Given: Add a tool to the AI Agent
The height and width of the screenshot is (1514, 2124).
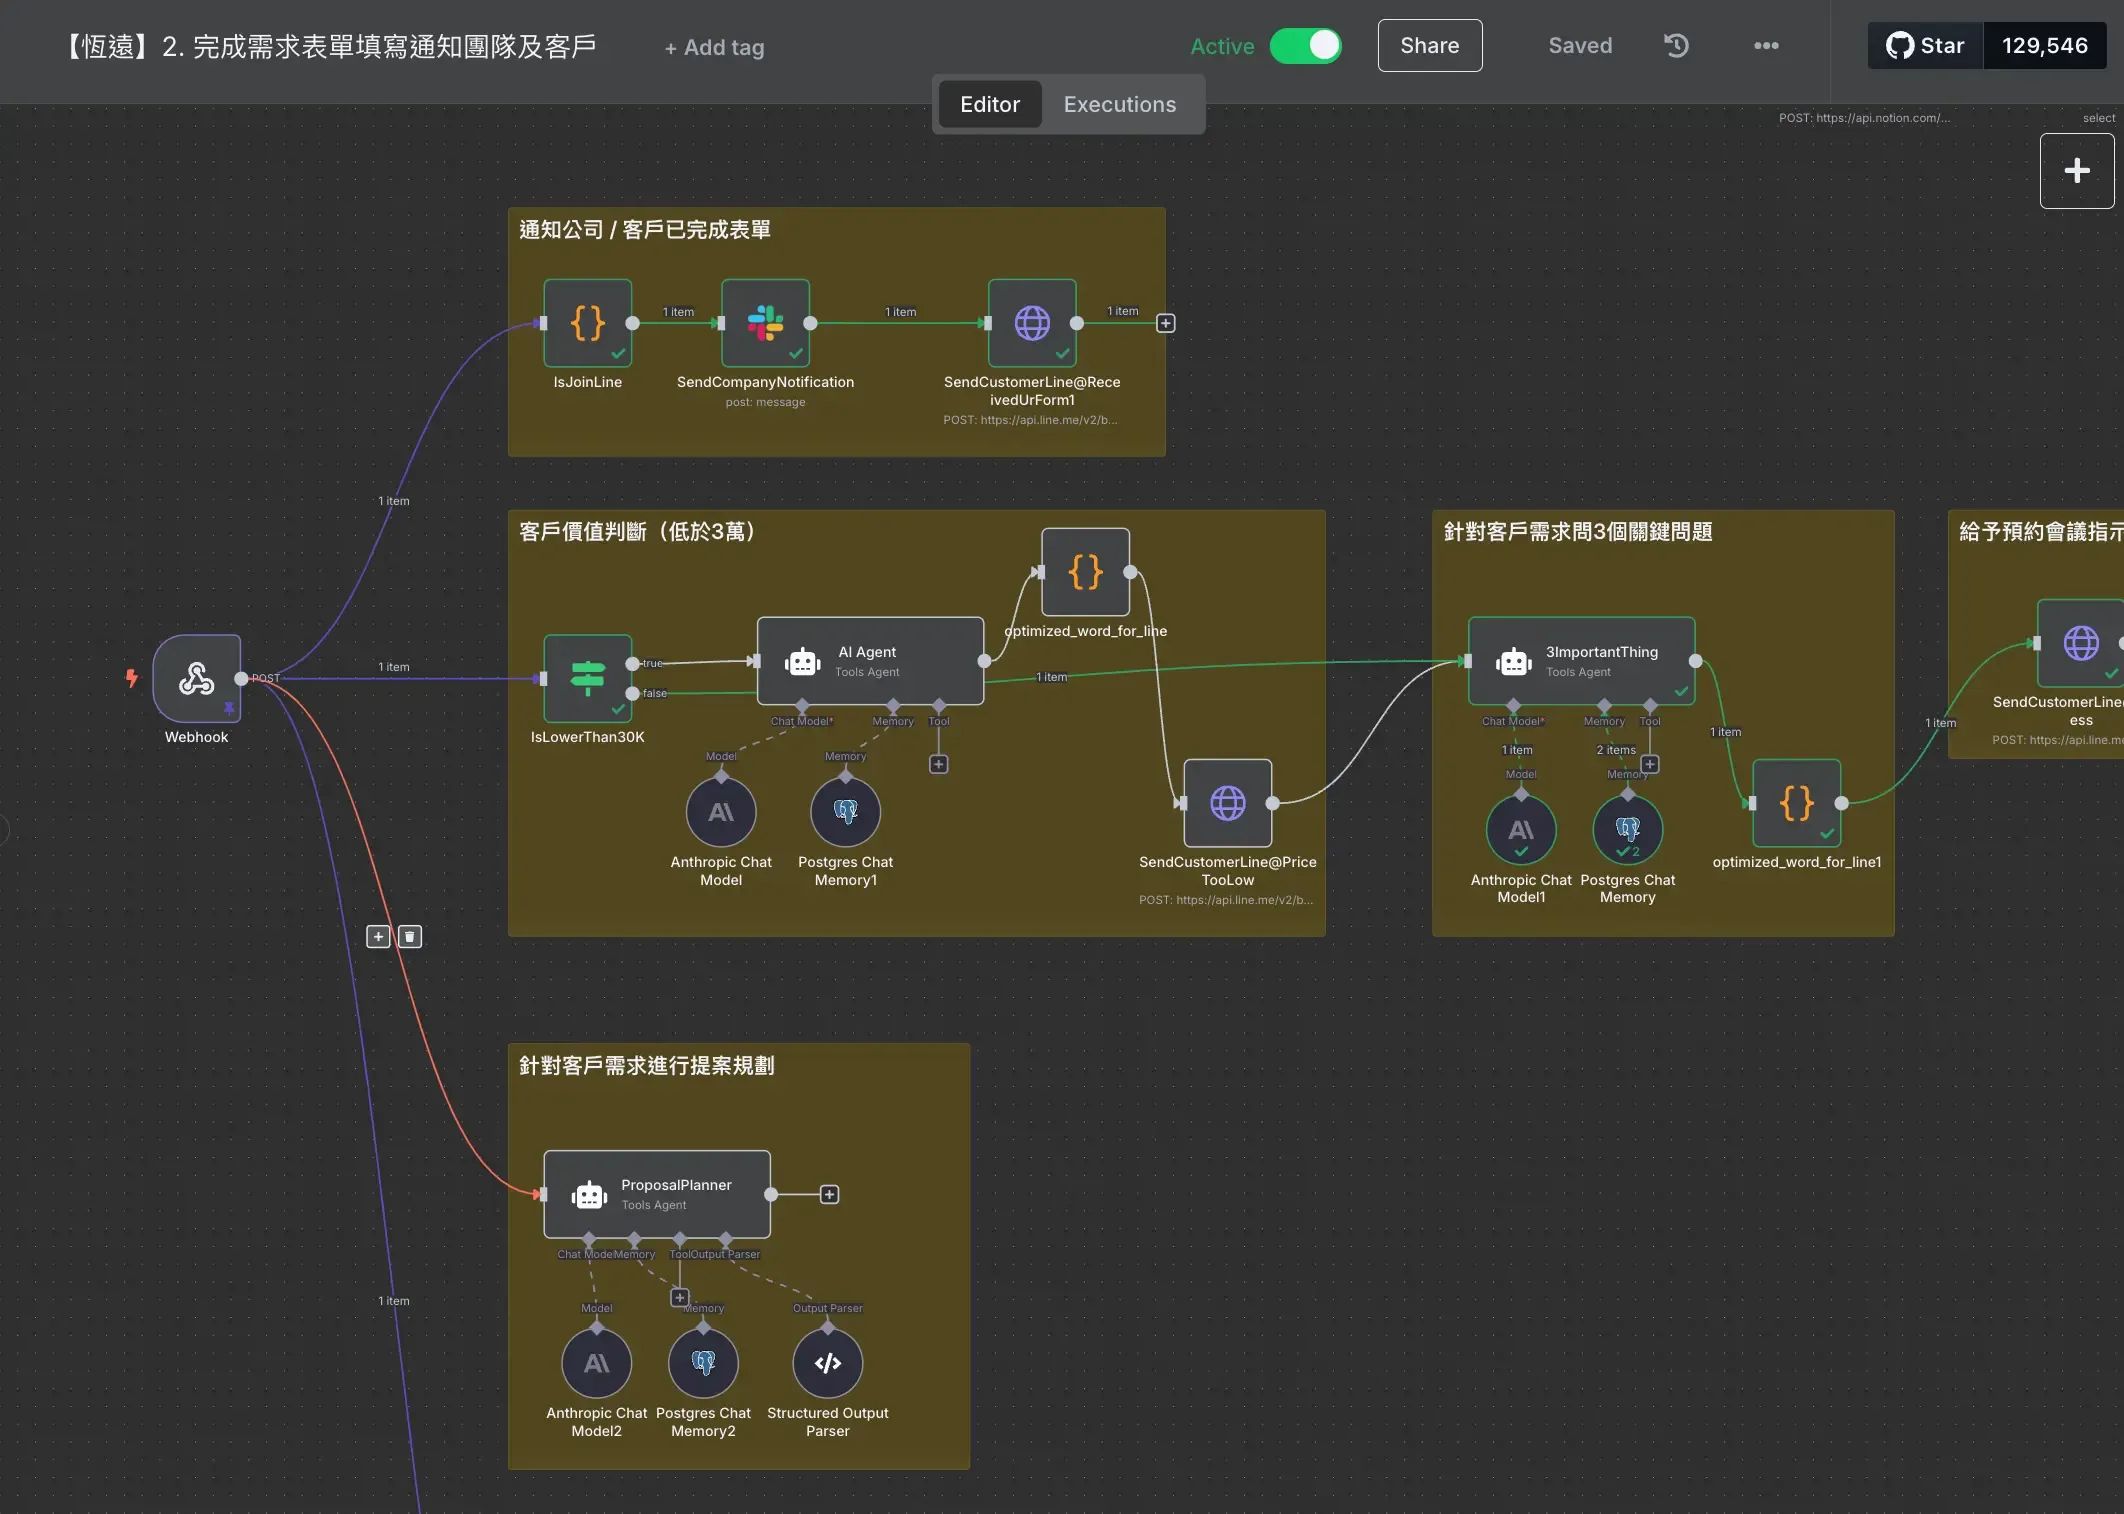Looking at the screenshot, I should [x=938, y=764].
